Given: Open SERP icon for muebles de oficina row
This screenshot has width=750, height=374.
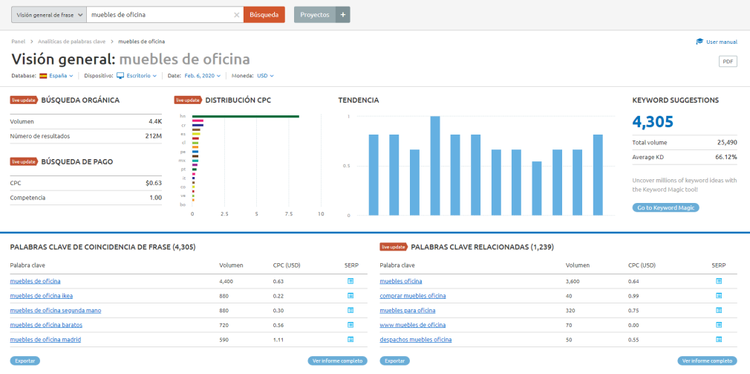Looking at the screenshot, I should pyautogui.click(x=350, y=281).
